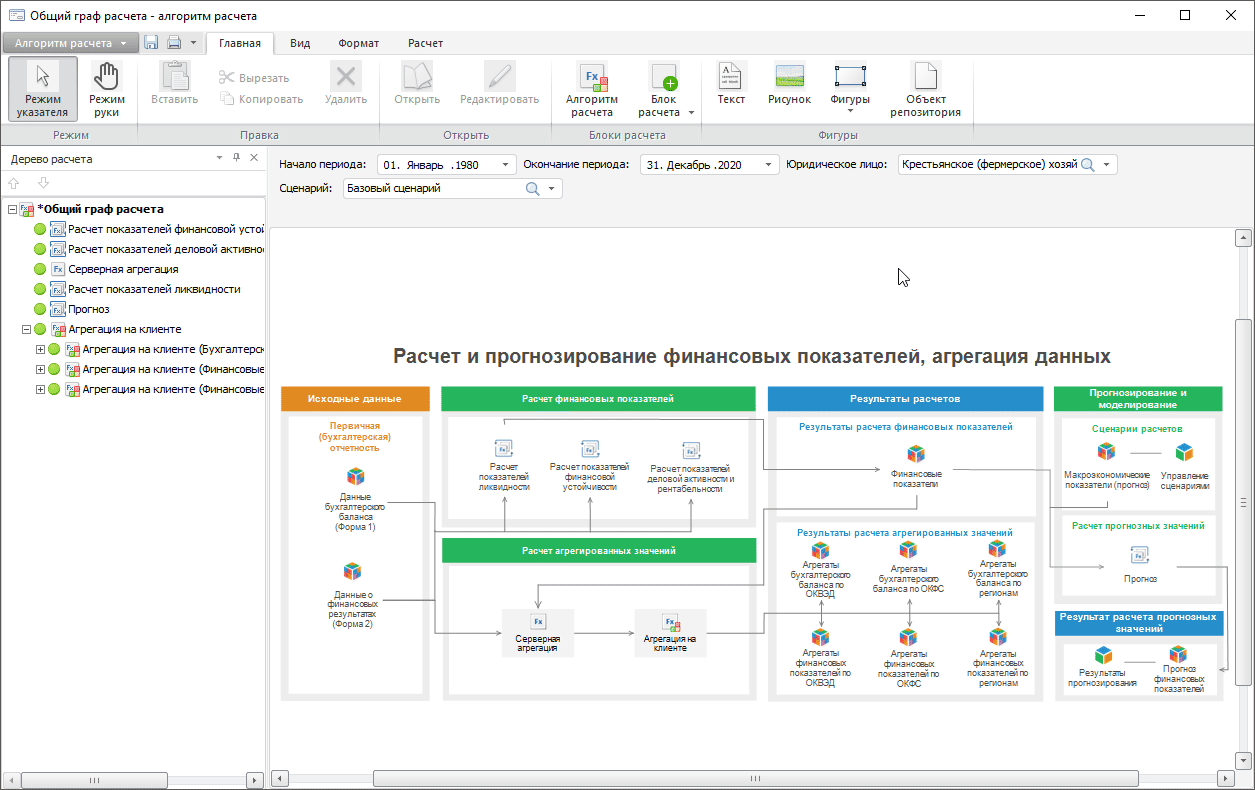Open the Алгоритм расчета application menu dropdown
Screen dimensions: 1255x790
tap(70, 43)
